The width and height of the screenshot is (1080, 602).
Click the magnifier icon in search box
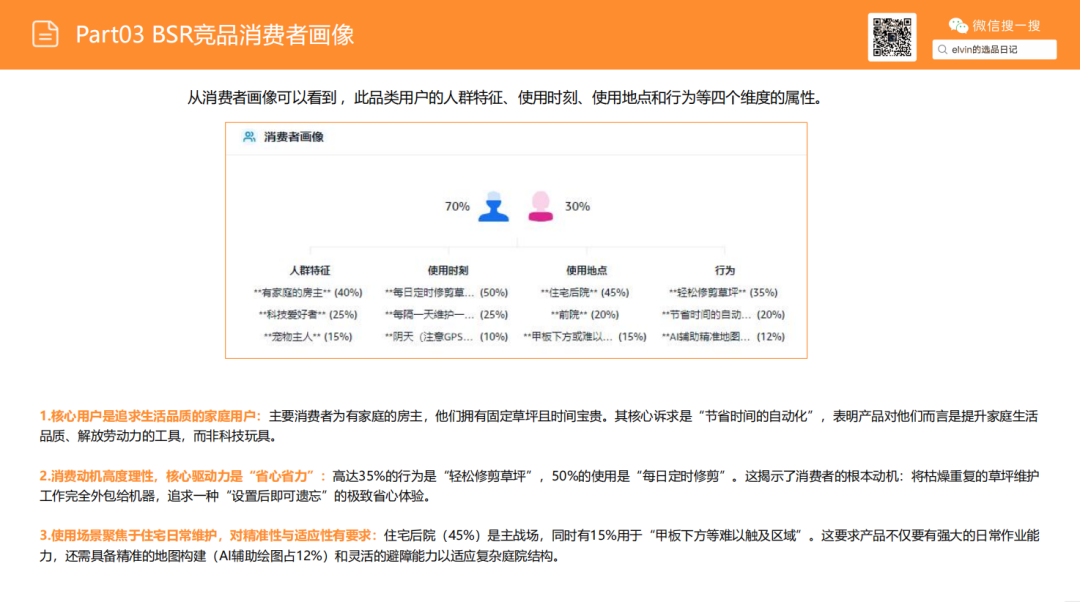(941, 47)
